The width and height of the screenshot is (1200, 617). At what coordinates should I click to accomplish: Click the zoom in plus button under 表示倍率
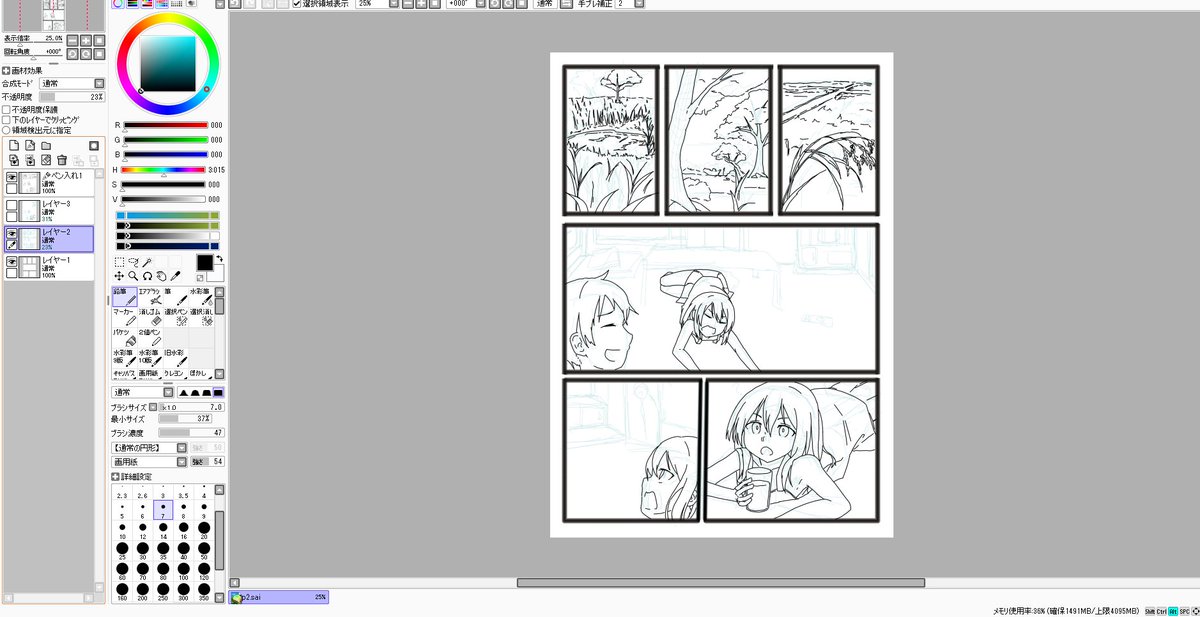[85, 40]
